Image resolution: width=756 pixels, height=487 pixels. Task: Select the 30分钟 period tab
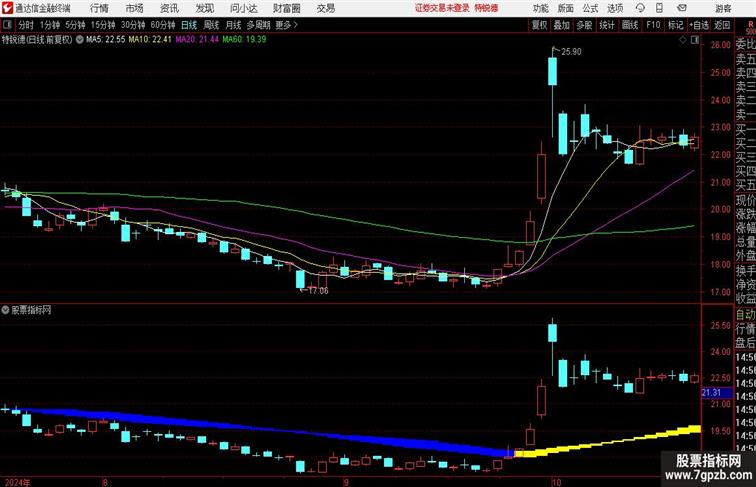(133, 25)
